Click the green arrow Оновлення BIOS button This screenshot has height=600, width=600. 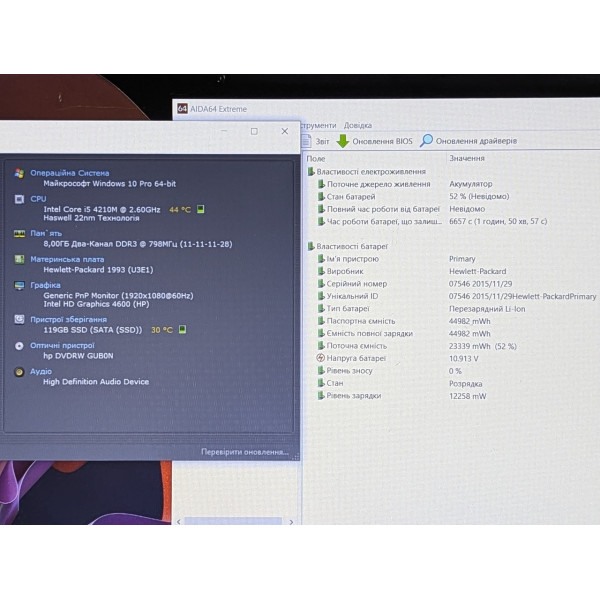coord(375,141)
